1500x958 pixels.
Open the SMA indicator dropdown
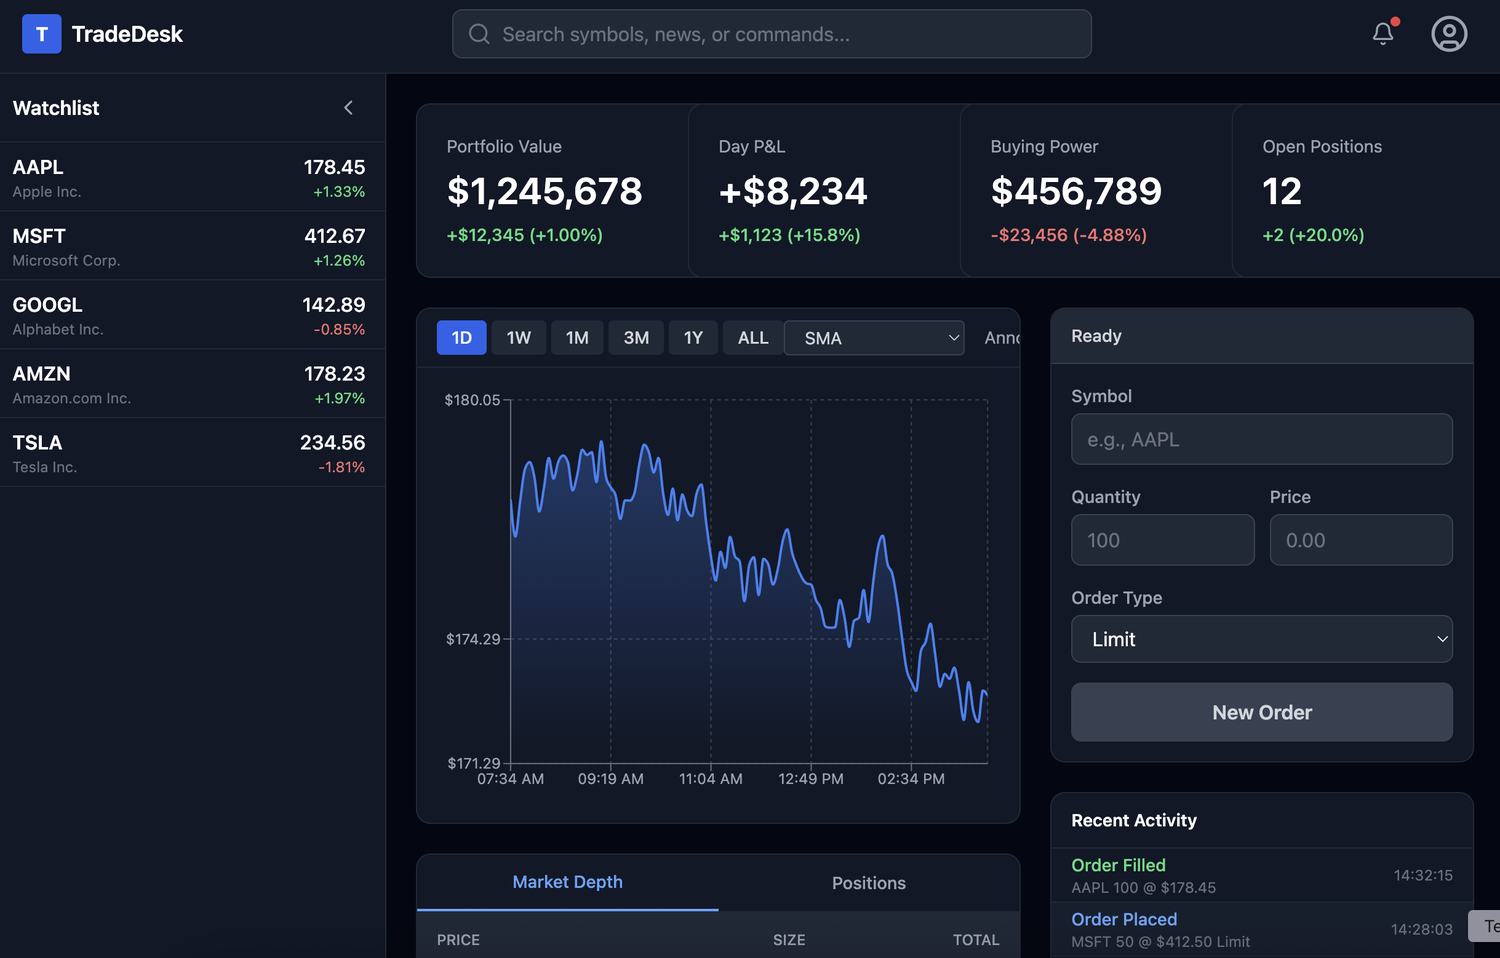pos(874,338)
